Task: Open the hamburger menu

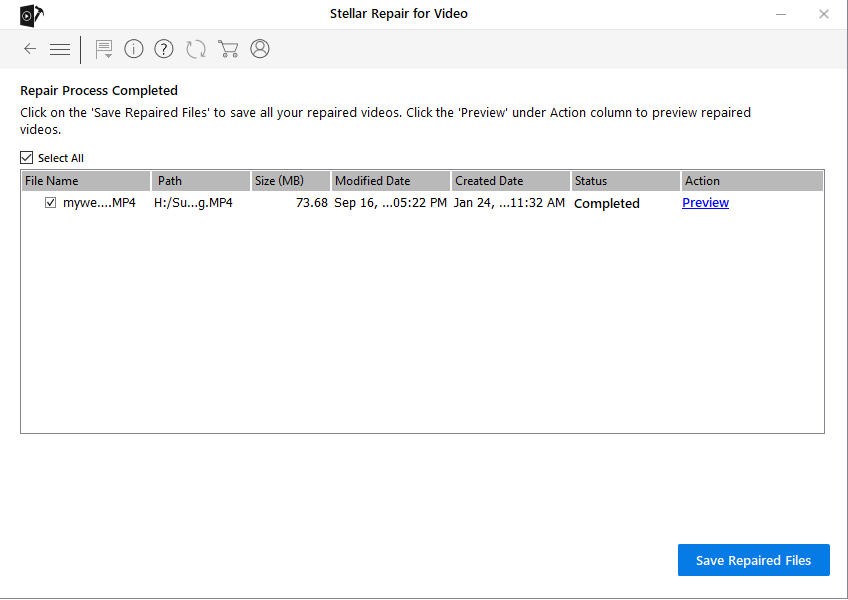Action: point(60,49)
